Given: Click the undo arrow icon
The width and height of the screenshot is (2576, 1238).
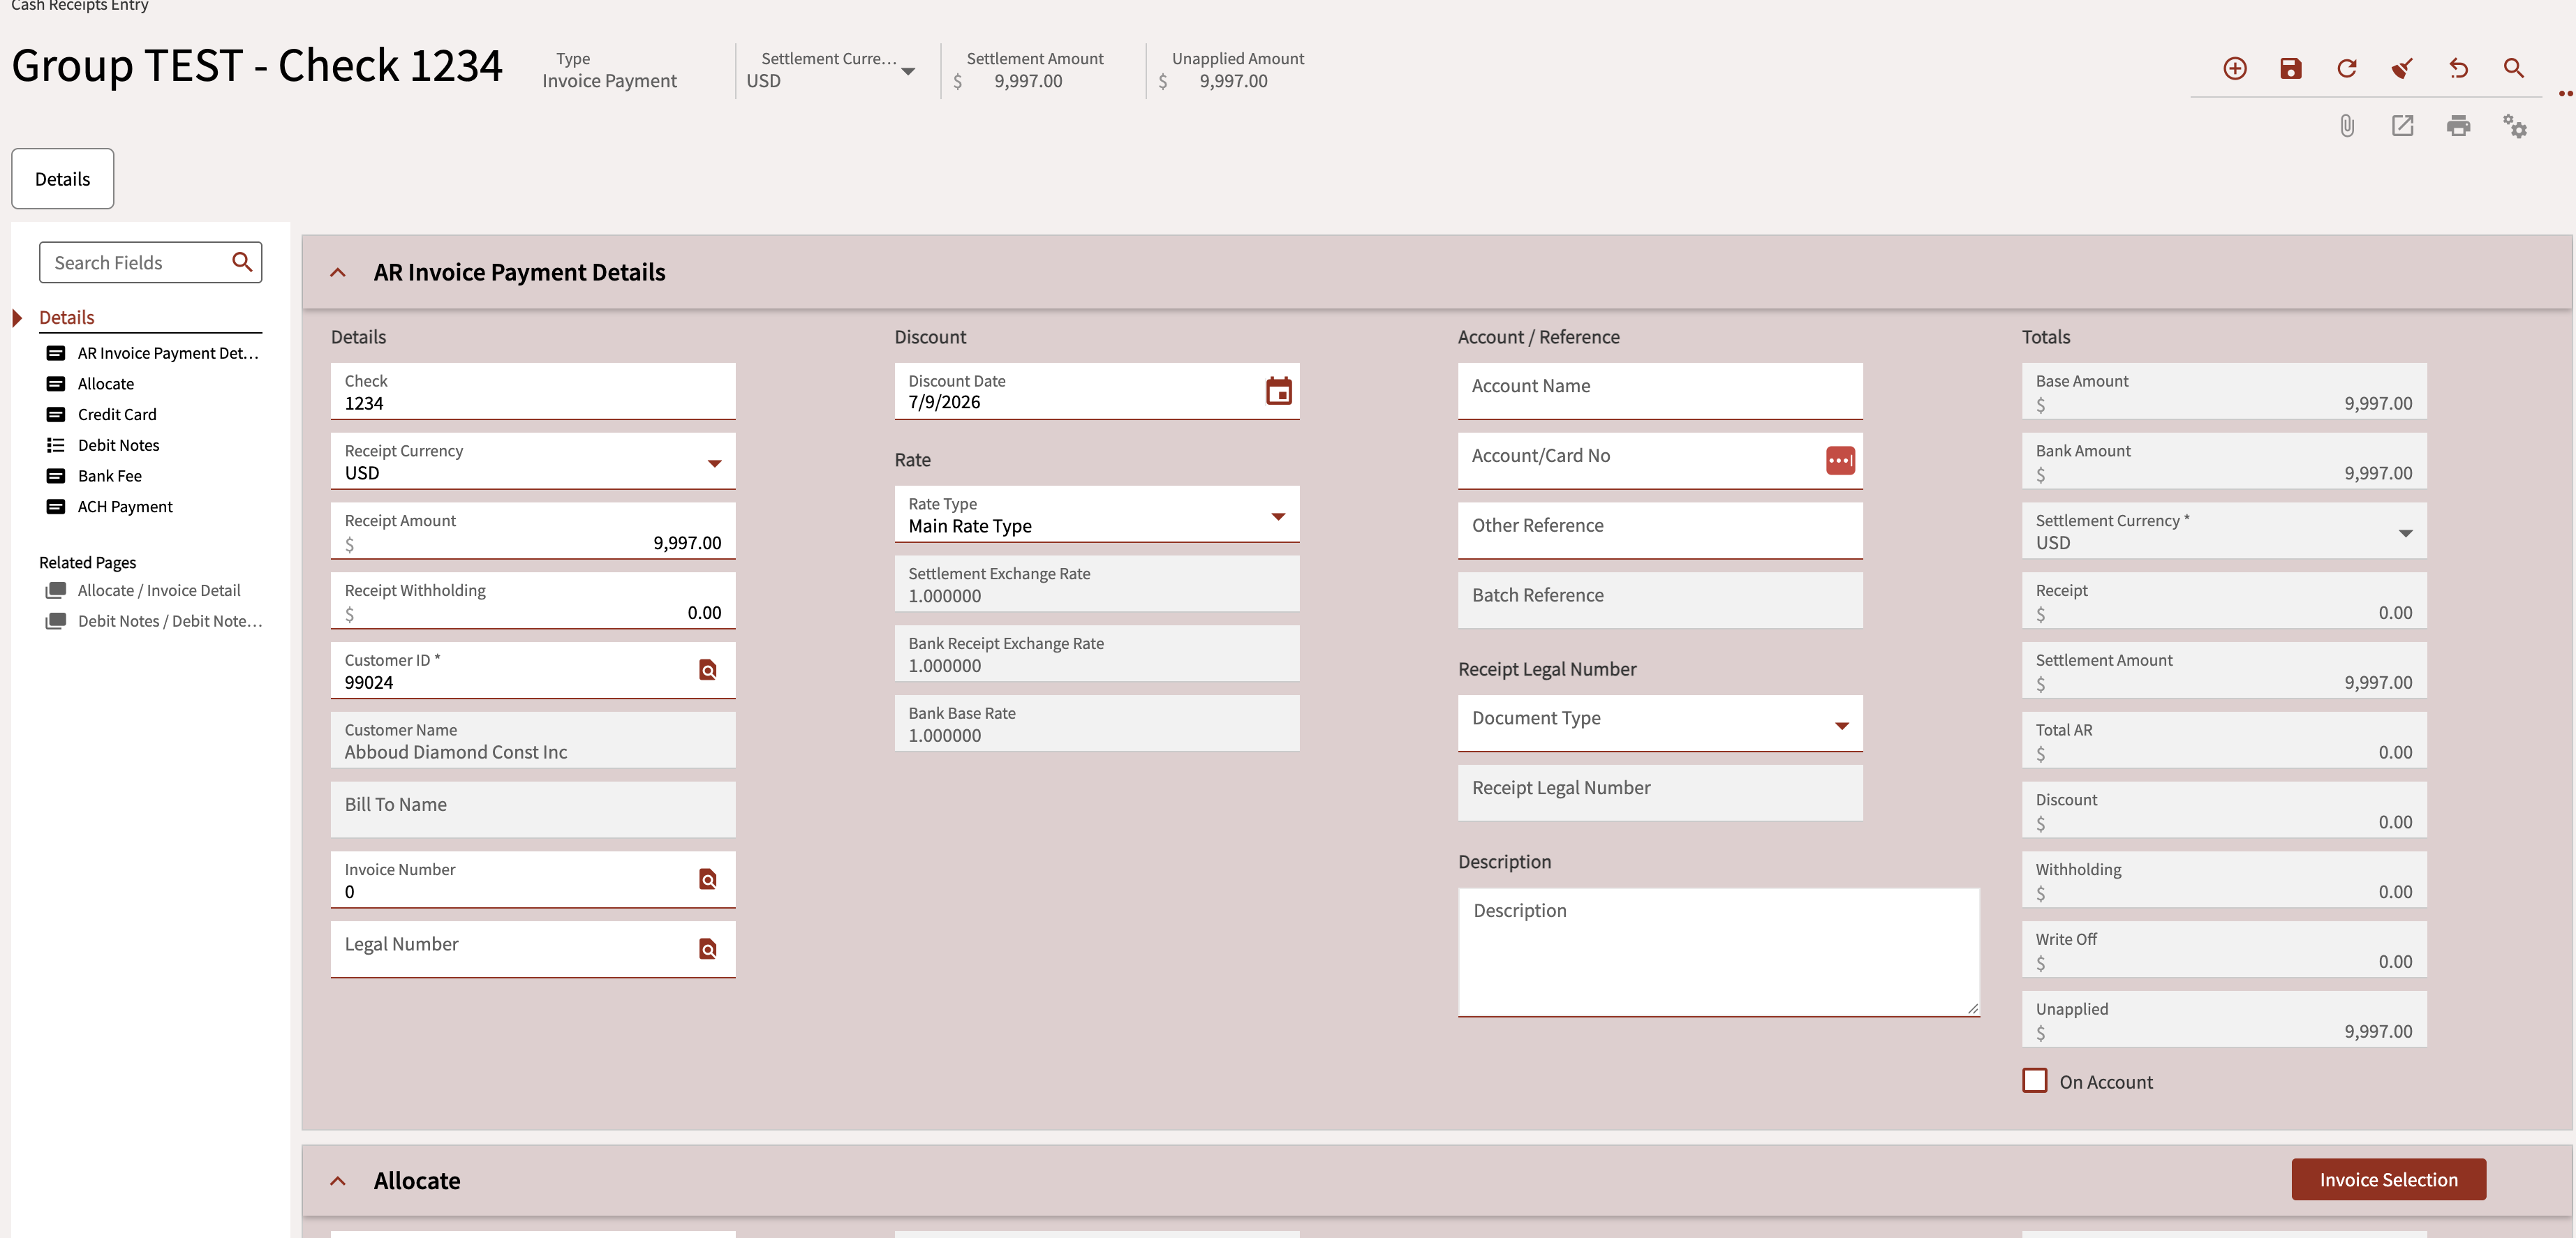Looking at the screenshot, I should [2458, 68].
